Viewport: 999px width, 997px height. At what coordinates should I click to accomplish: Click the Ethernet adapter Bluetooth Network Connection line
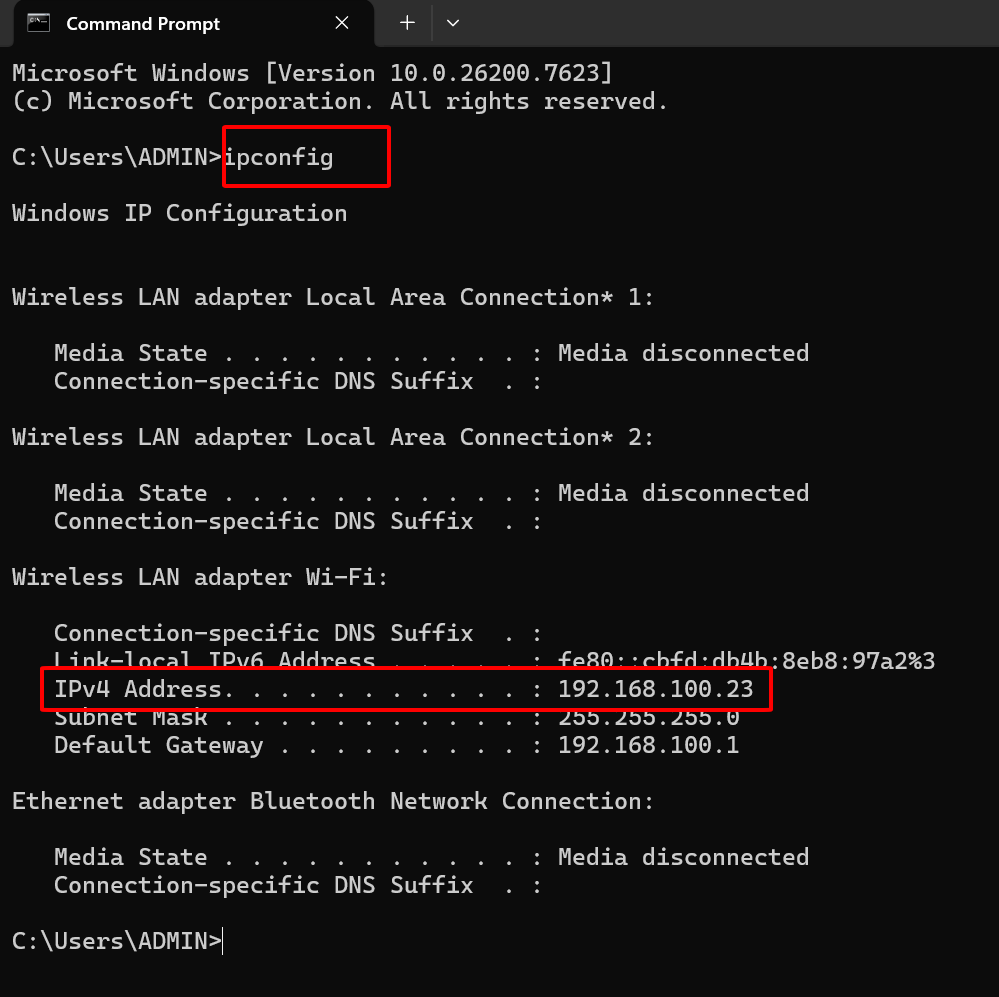point(333,801)
